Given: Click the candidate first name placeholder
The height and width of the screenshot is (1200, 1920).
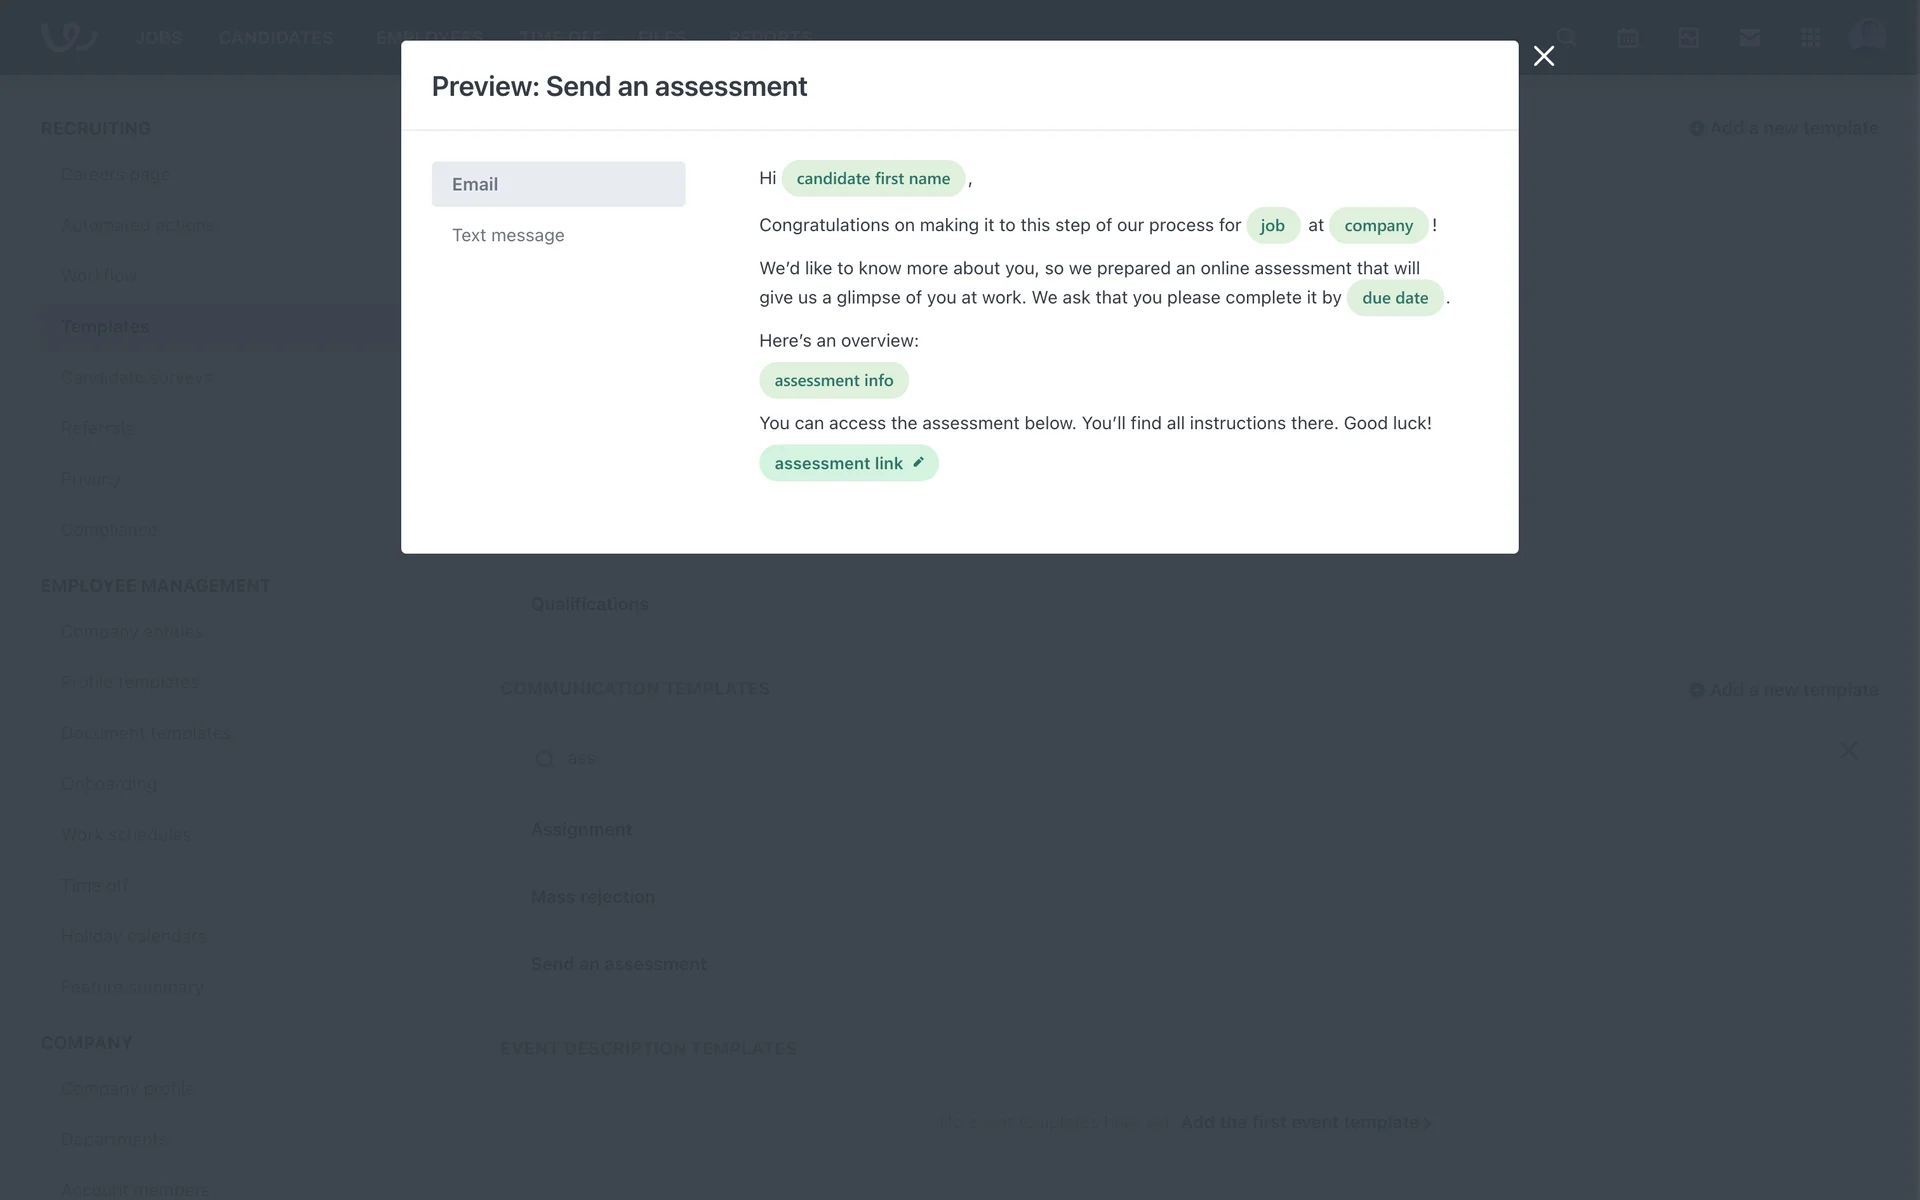Looking at the screenshot, I should coord(873,179).
